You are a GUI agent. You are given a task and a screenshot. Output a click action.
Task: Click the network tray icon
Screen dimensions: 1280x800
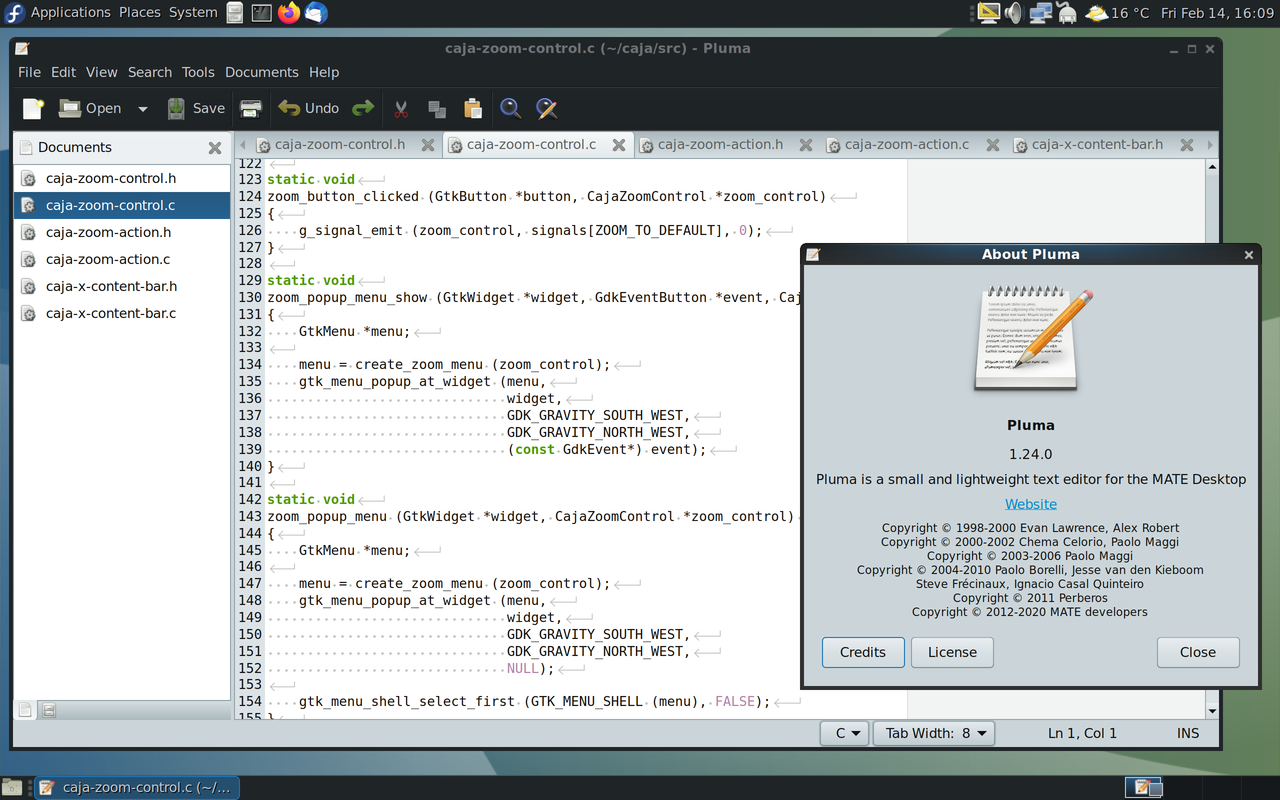click(1040, 13)
